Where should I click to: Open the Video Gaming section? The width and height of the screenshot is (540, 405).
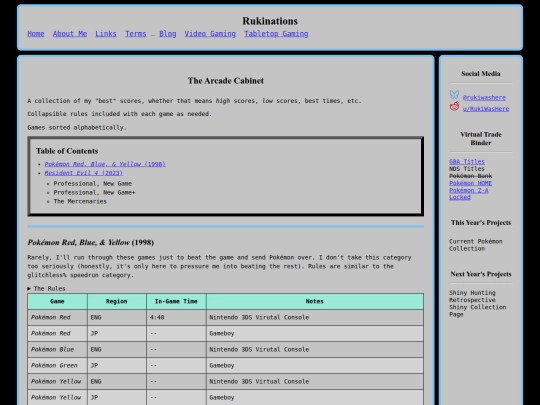pyautogui.click(x=210, y=34)
